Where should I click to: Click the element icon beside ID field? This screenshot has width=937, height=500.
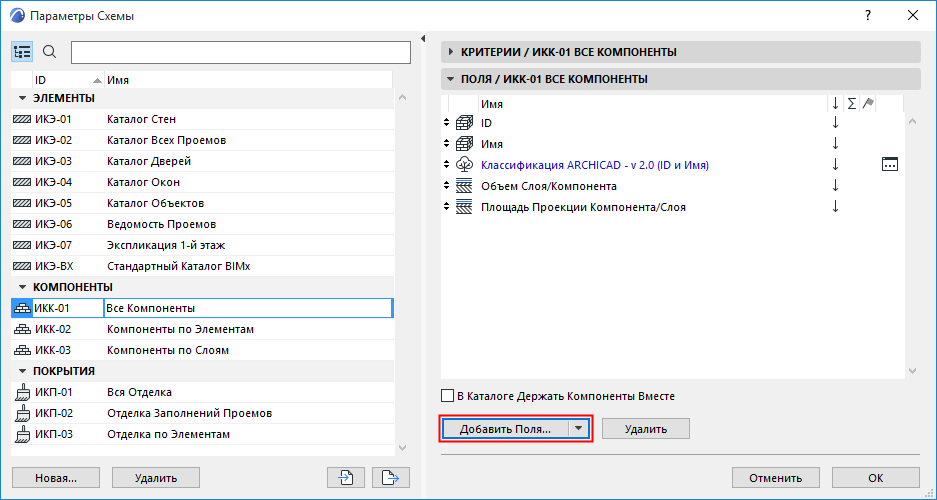(x=464, y=123)
